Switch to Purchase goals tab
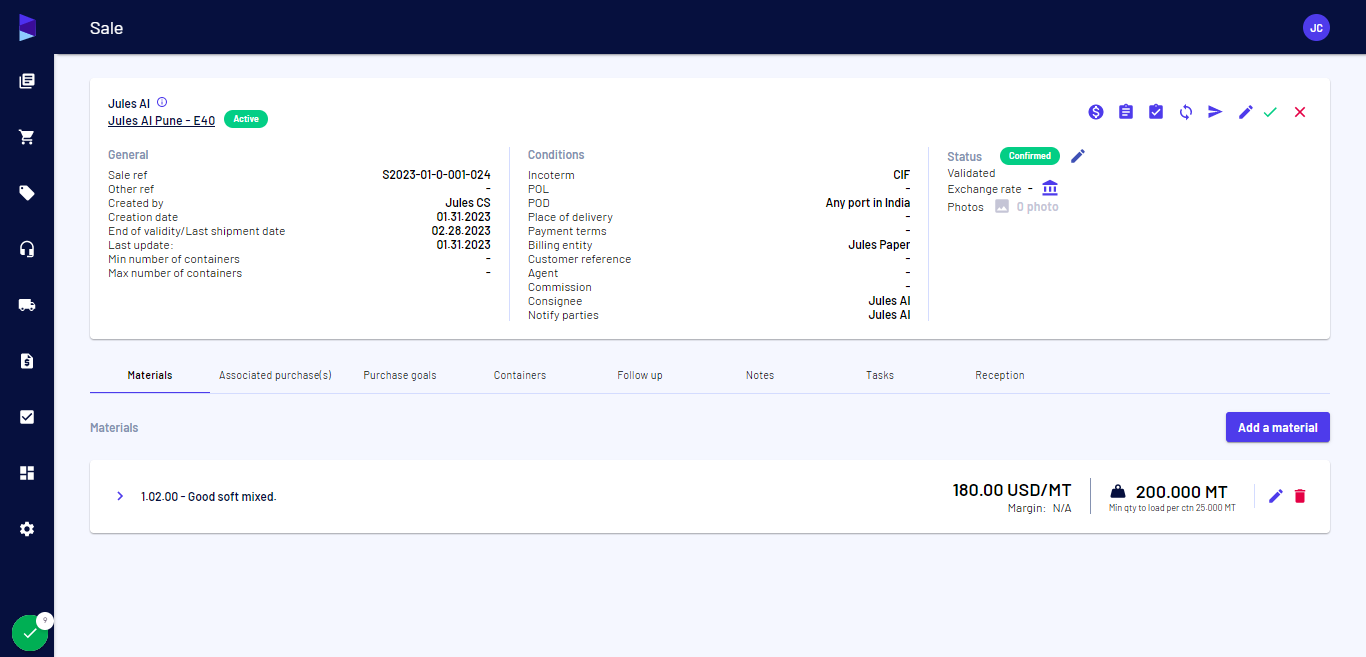 tap(400, 375)
